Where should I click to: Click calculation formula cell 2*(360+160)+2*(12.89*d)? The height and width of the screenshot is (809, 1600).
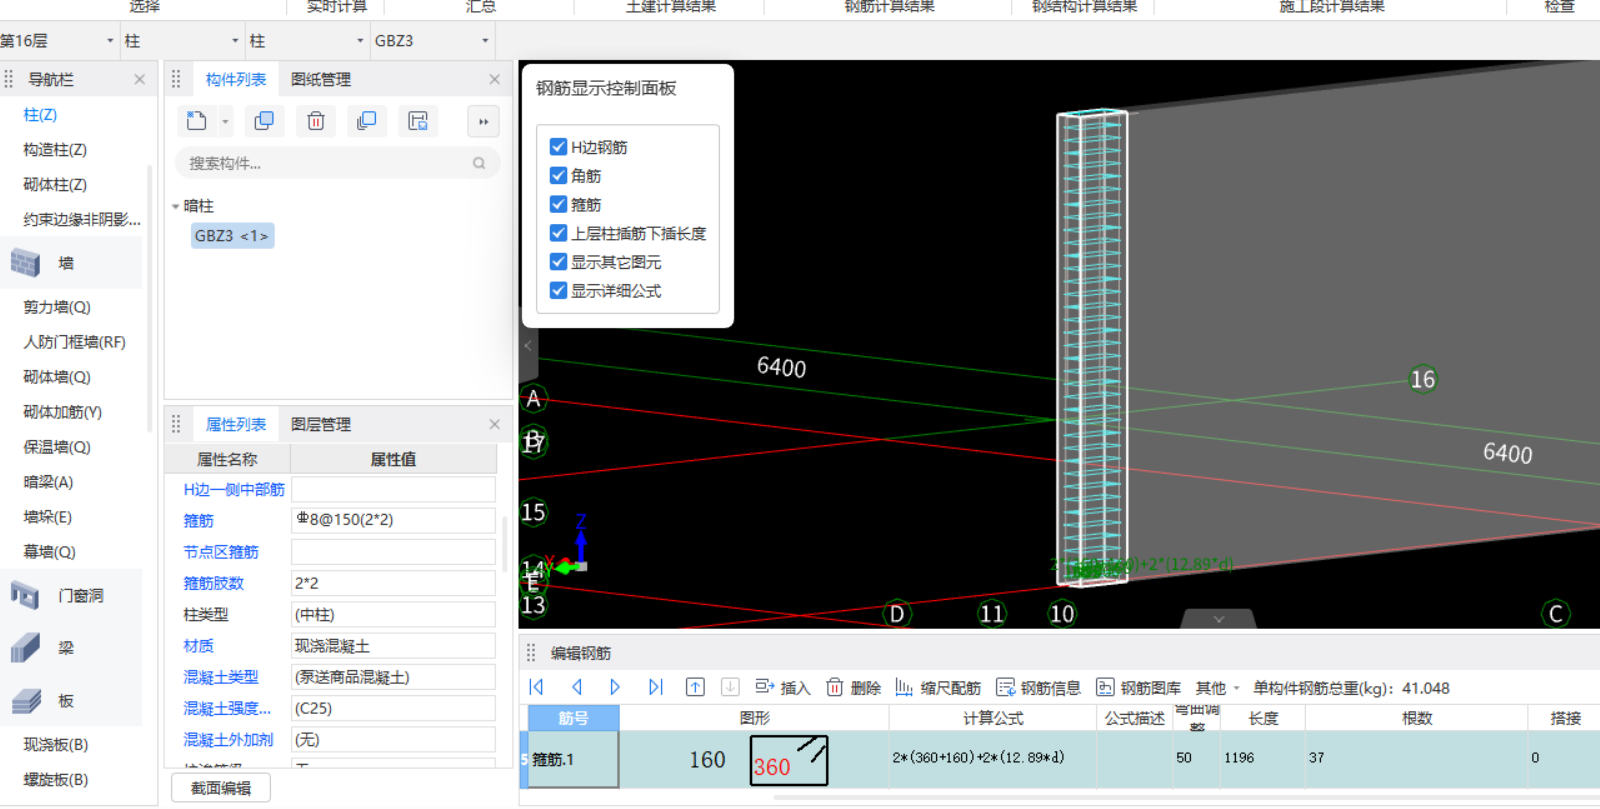click(x=992, y=758)
